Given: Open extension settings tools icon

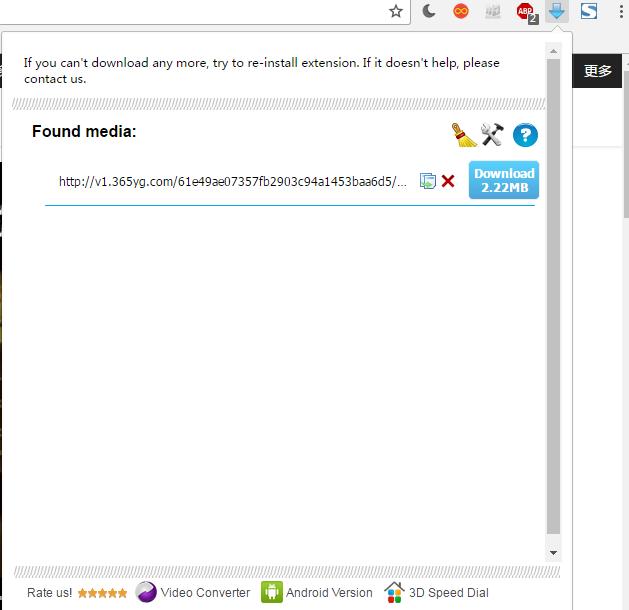Looking at the screenshot, I should pos(492,134).
